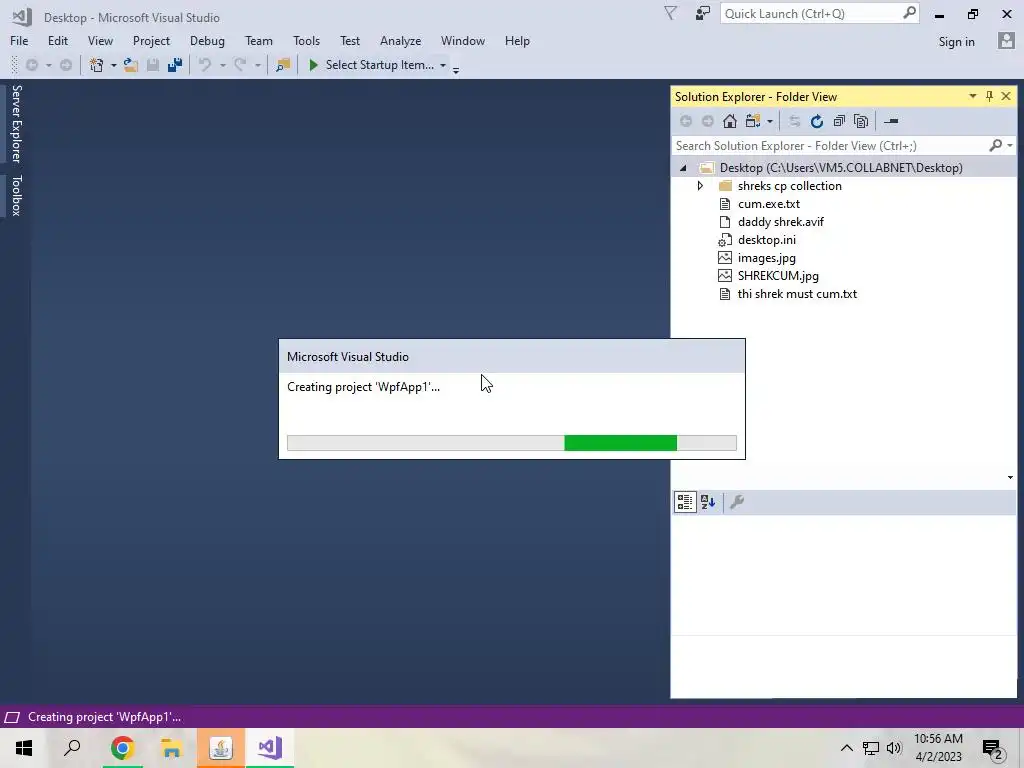Open the Analyze menu
1024x768 pixels.
(x=400, y=40)
